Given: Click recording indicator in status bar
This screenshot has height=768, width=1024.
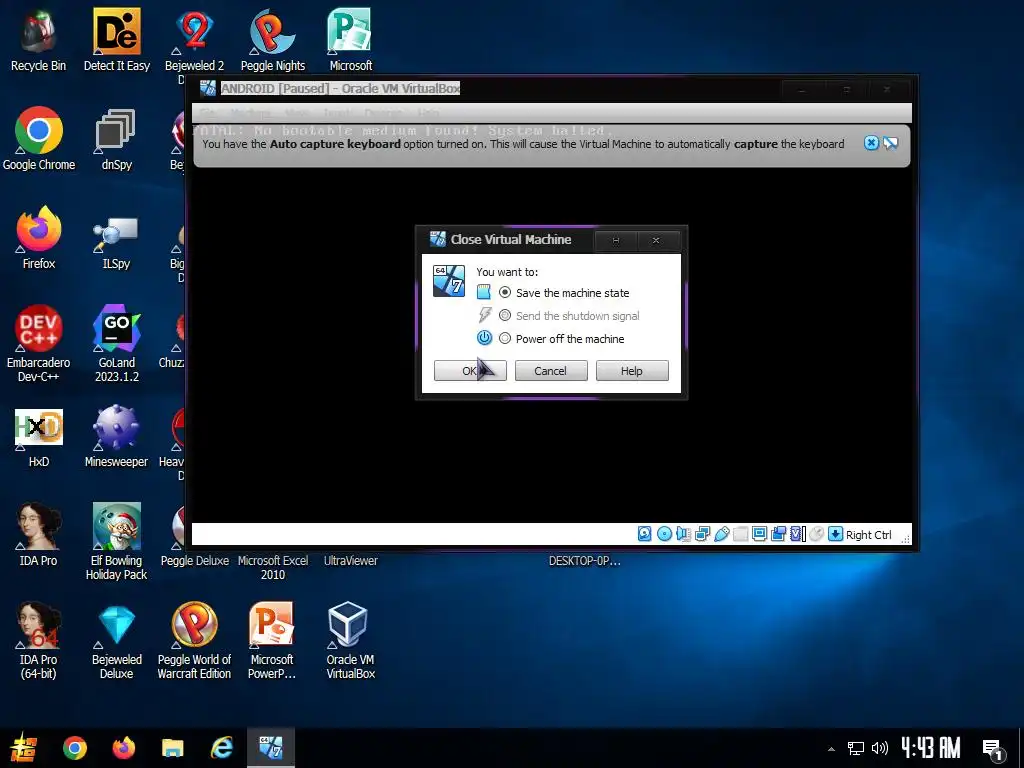Looking at the screenshot, I should 778,534.
